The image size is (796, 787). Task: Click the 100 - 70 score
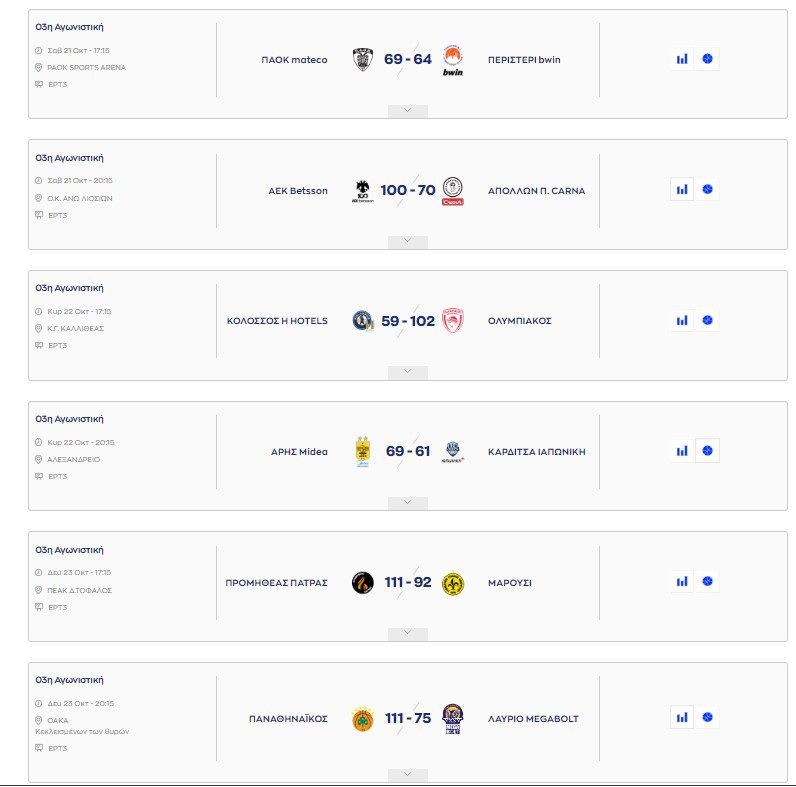(x=408, y=190)
